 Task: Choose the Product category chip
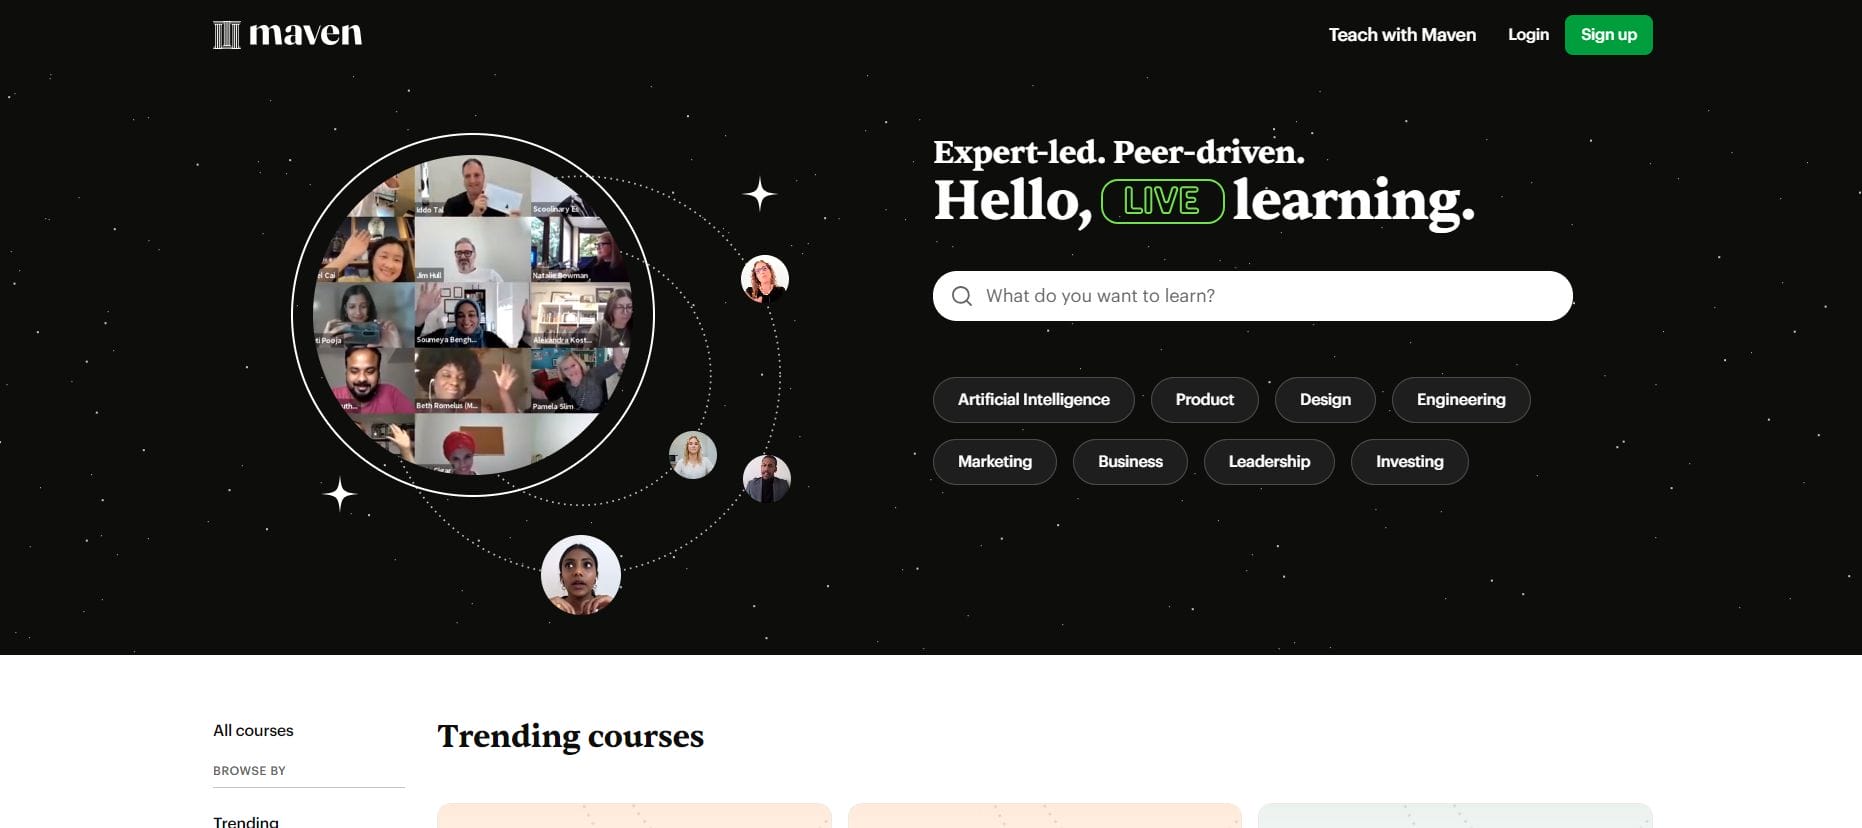click(x=1204, y=400)
